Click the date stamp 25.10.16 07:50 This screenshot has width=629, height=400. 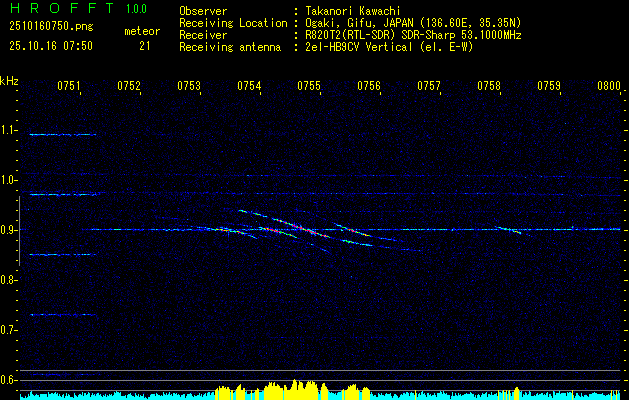pyautogui.click(x=50, y=46)
